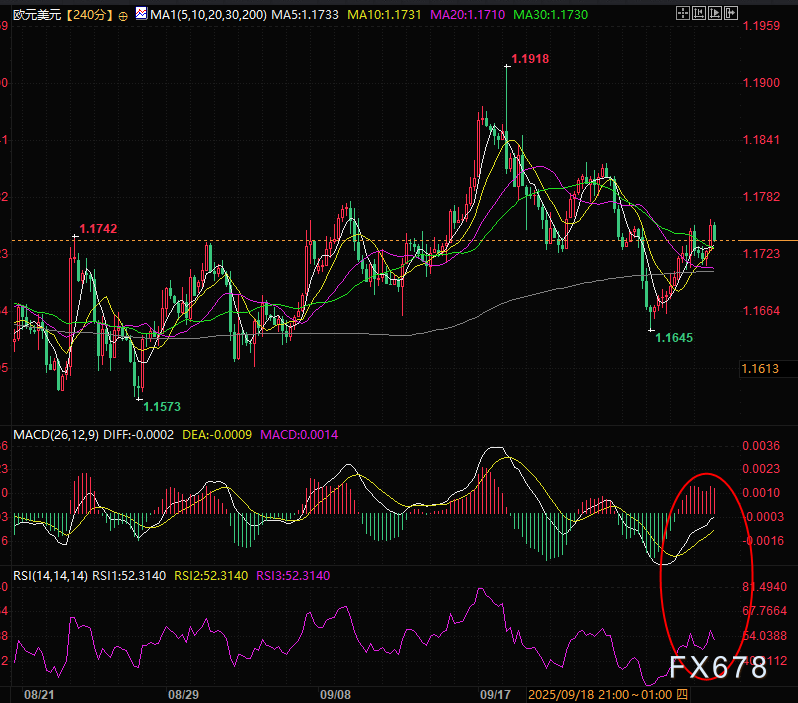Click the 1.1613 price box on right axis
The height and width of the screenshot is (703, 798).
[761, 369]
